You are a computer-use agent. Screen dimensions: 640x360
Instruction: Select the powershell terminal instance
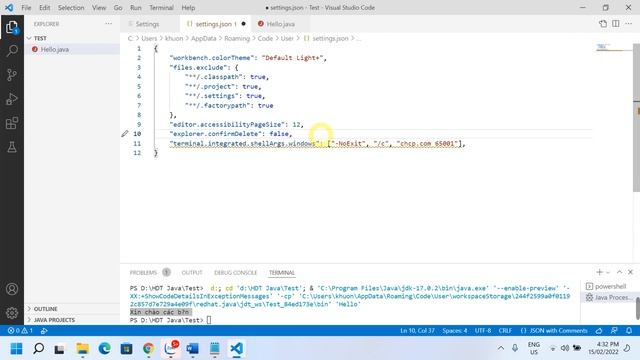pos(606,286)
